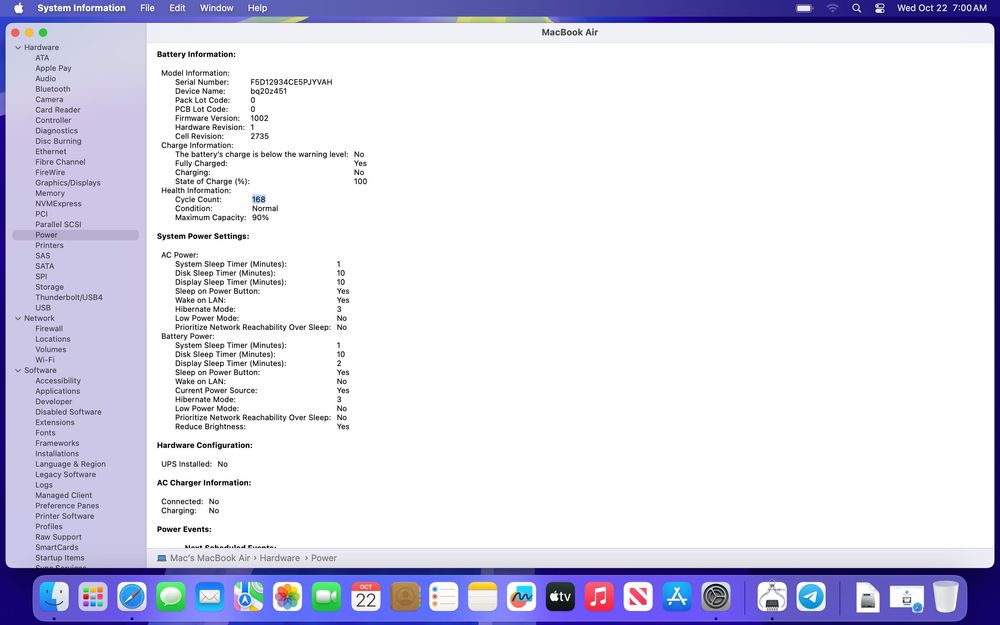Image resolution: width=1000 pixels, height=625 pixels.
Task: Click Hardware in the path bar
Action: coord(279,558)
